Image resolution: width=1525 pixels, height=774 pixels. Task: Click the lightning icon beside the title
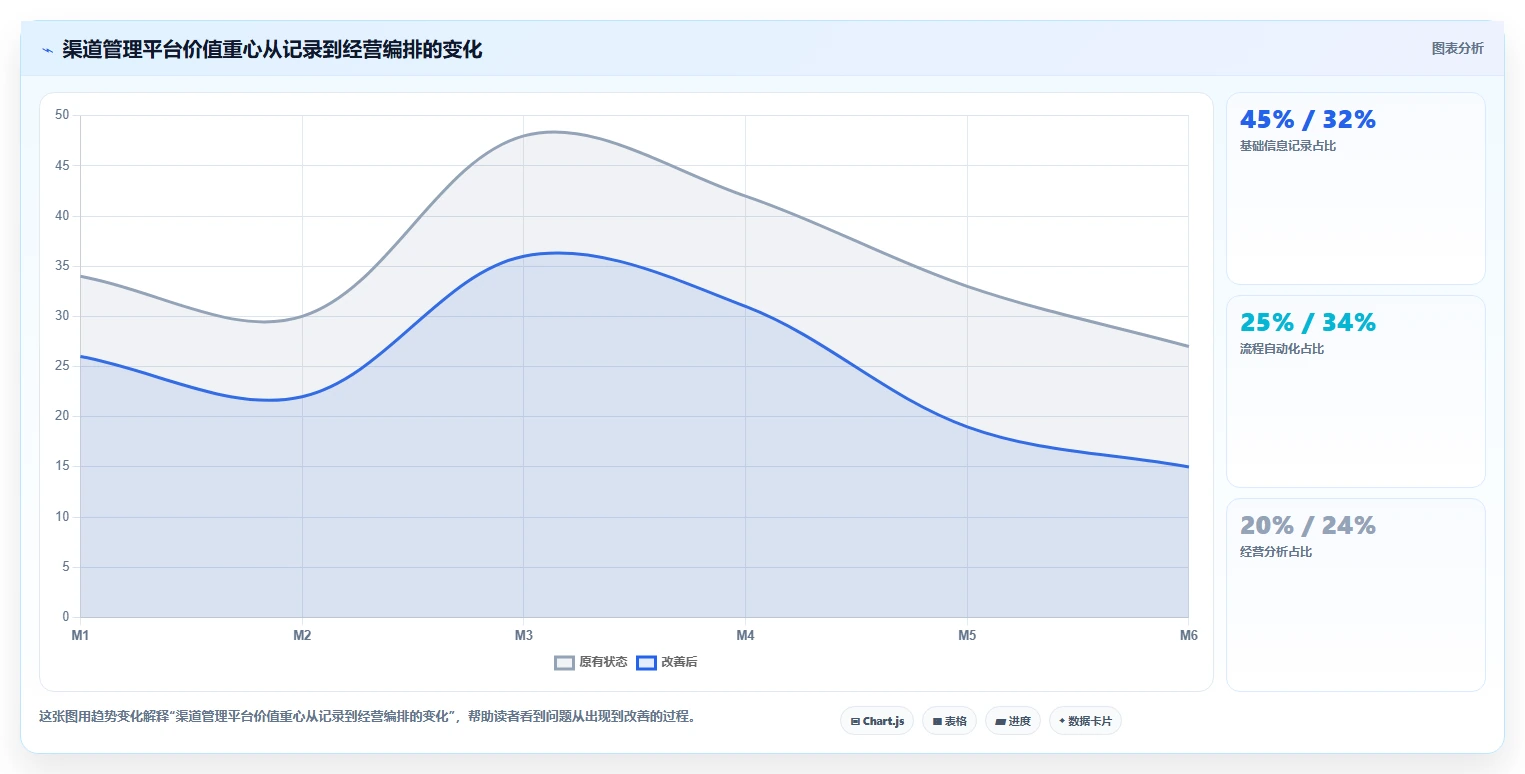(48, 50)
